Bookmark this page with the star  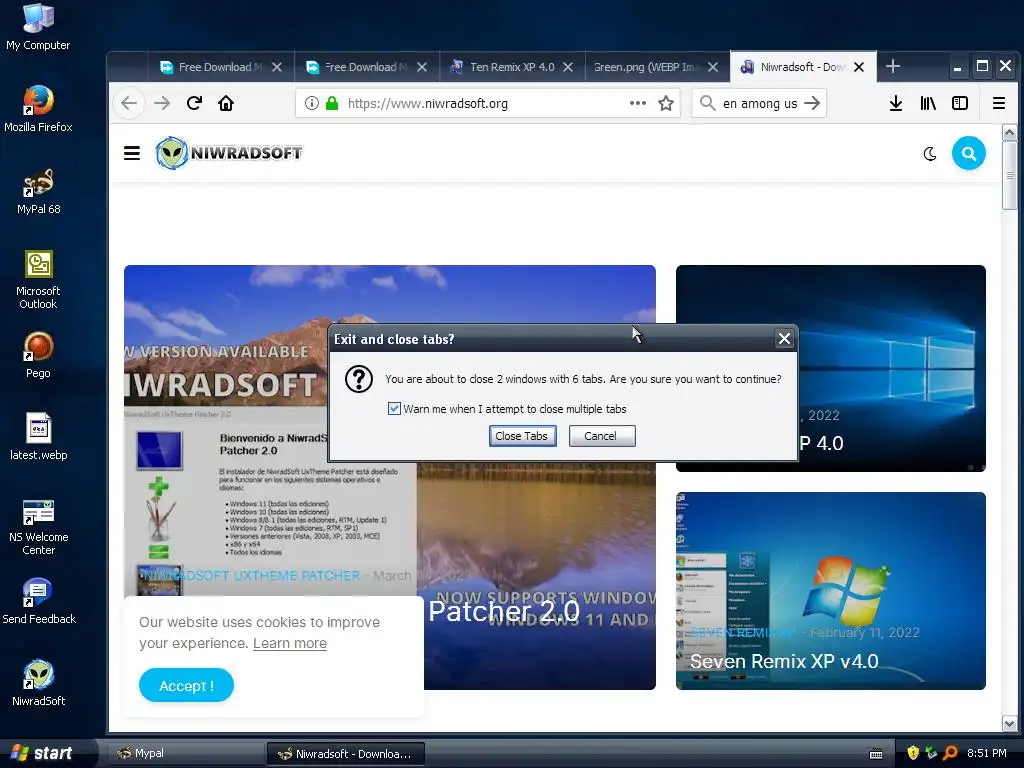point(665,103)
